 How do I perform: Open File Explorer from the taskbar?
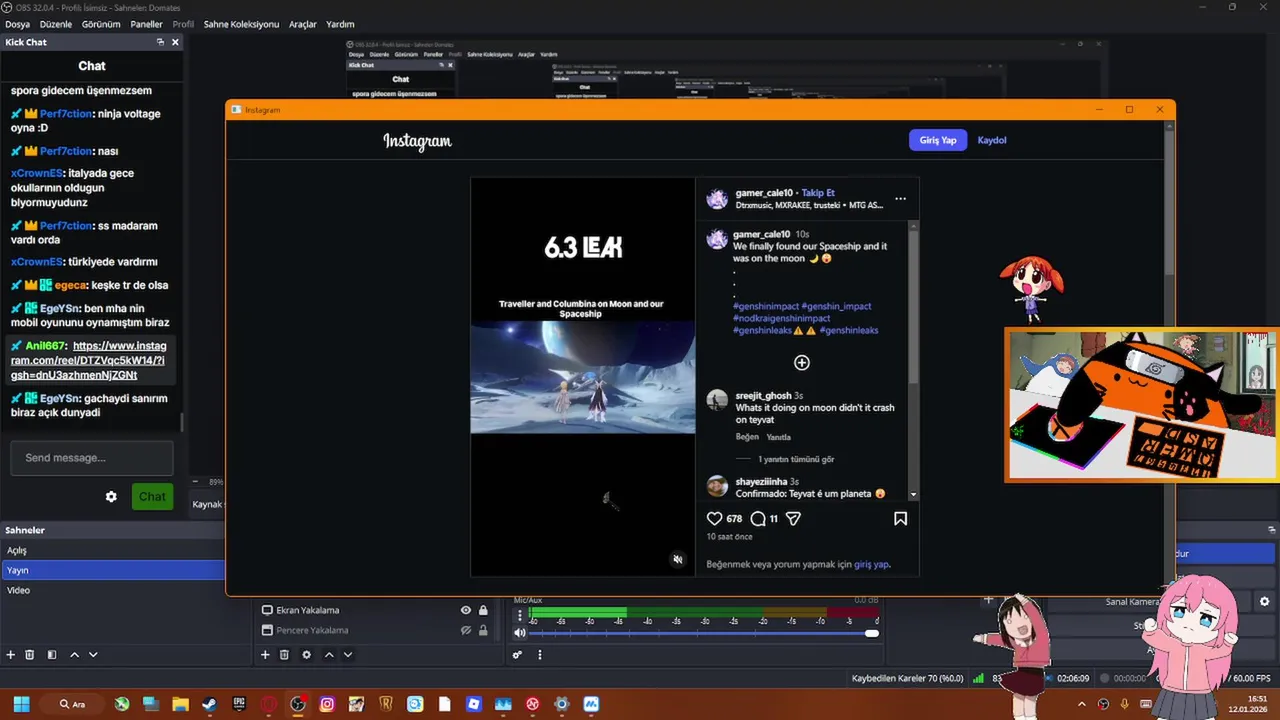(180, 704)
